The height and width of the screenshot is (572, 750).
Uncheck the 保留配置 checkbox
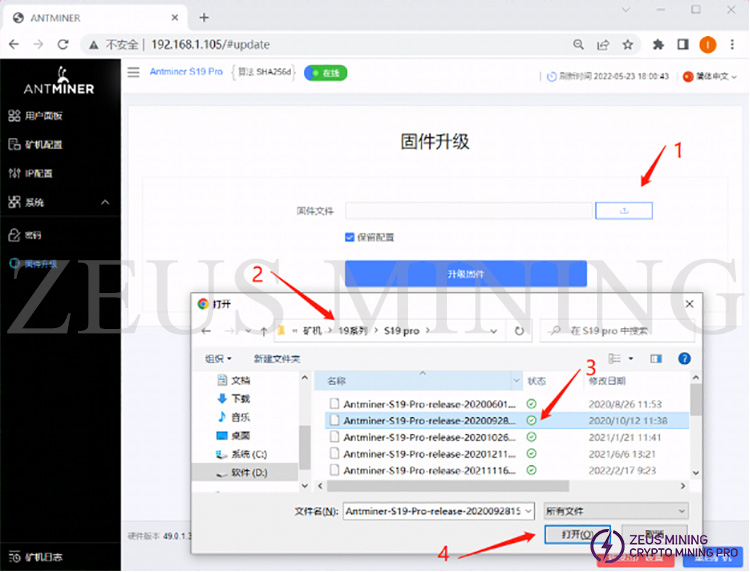pyautogui.click(x=350, y=237)
